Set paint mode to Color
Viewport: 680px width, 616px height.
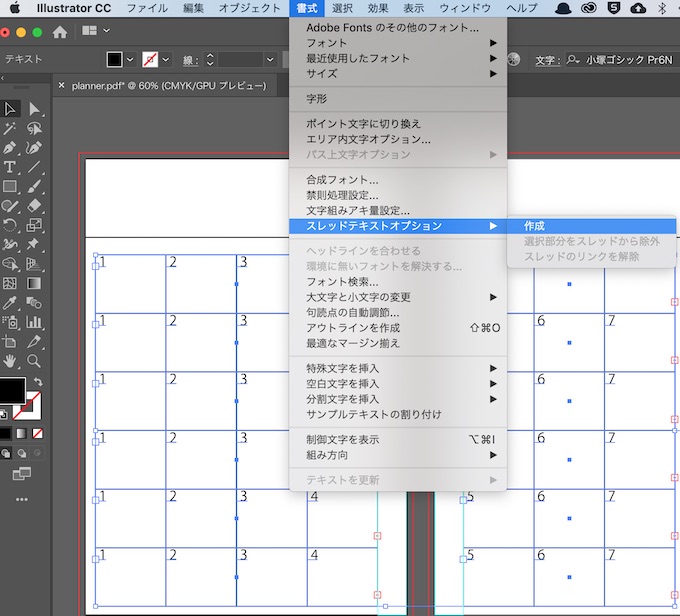point(5,433)
